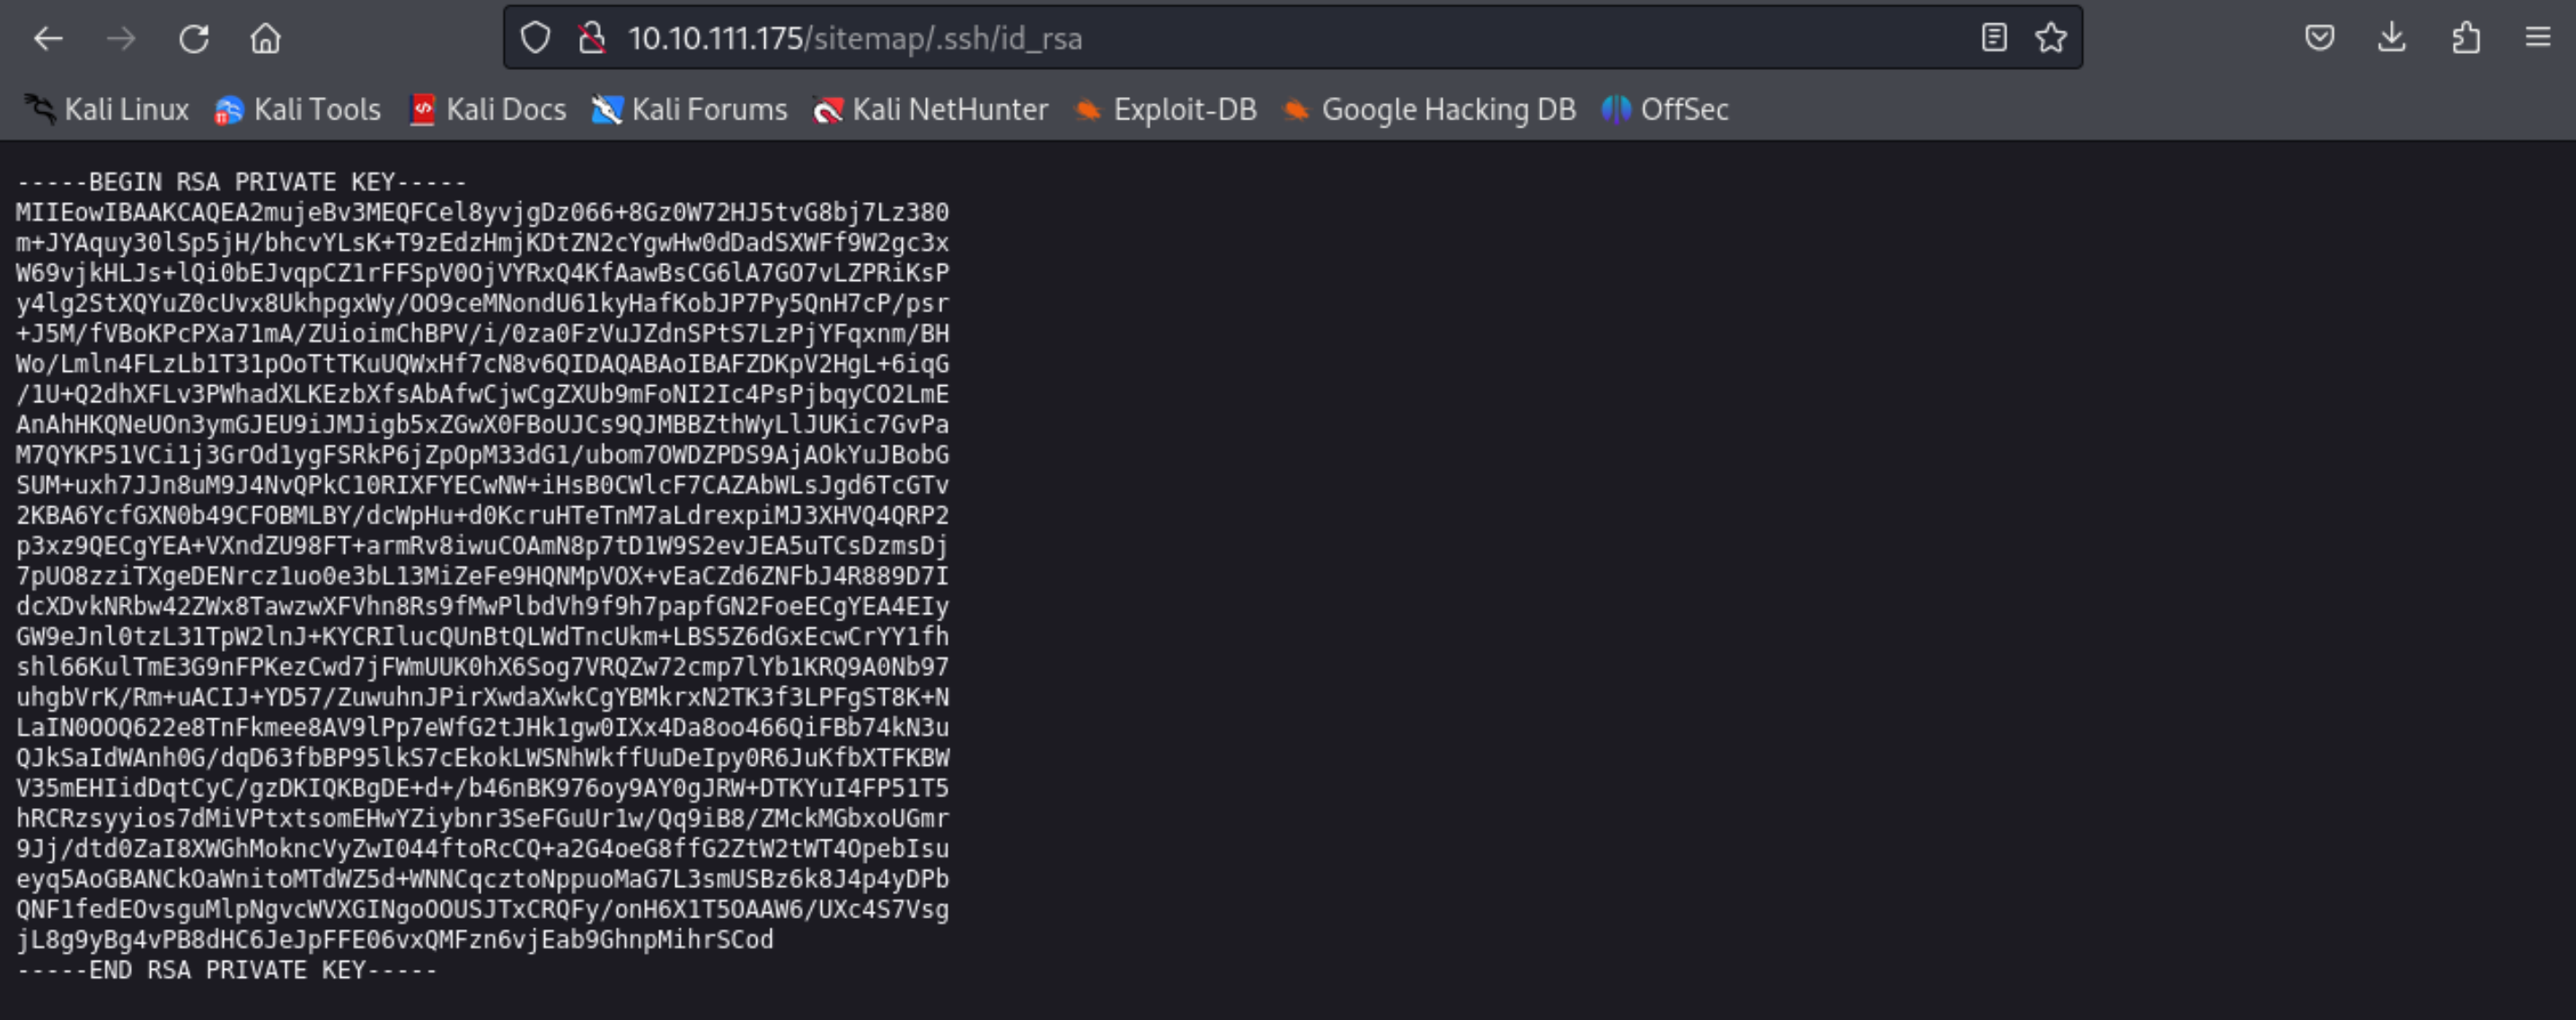Open the Exploit-DB bookmark
2576x1020 pixels.
(x=1165, y=109)
